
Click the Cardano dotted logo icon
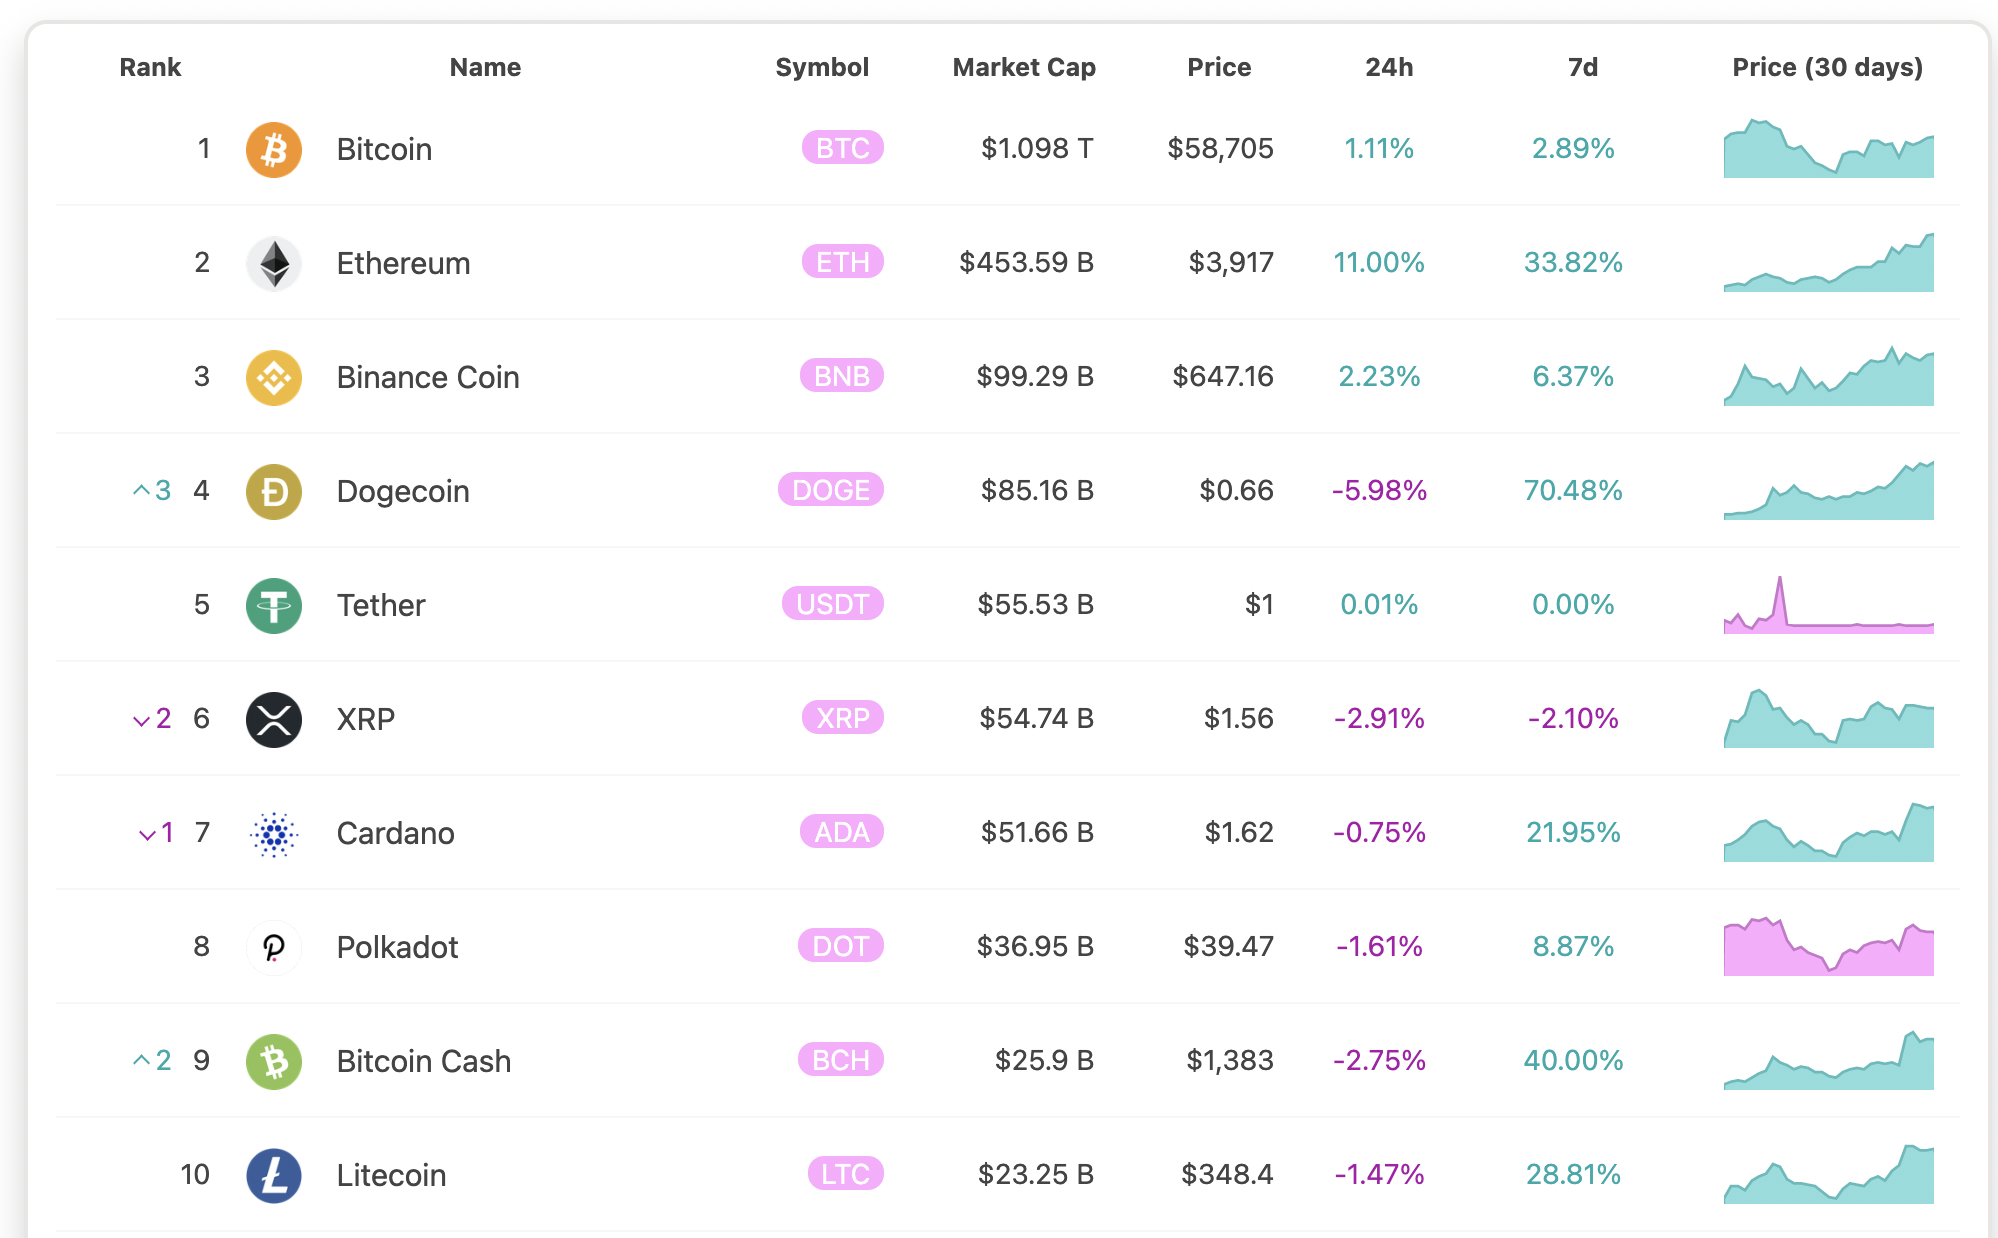click(x=274, y=834)
